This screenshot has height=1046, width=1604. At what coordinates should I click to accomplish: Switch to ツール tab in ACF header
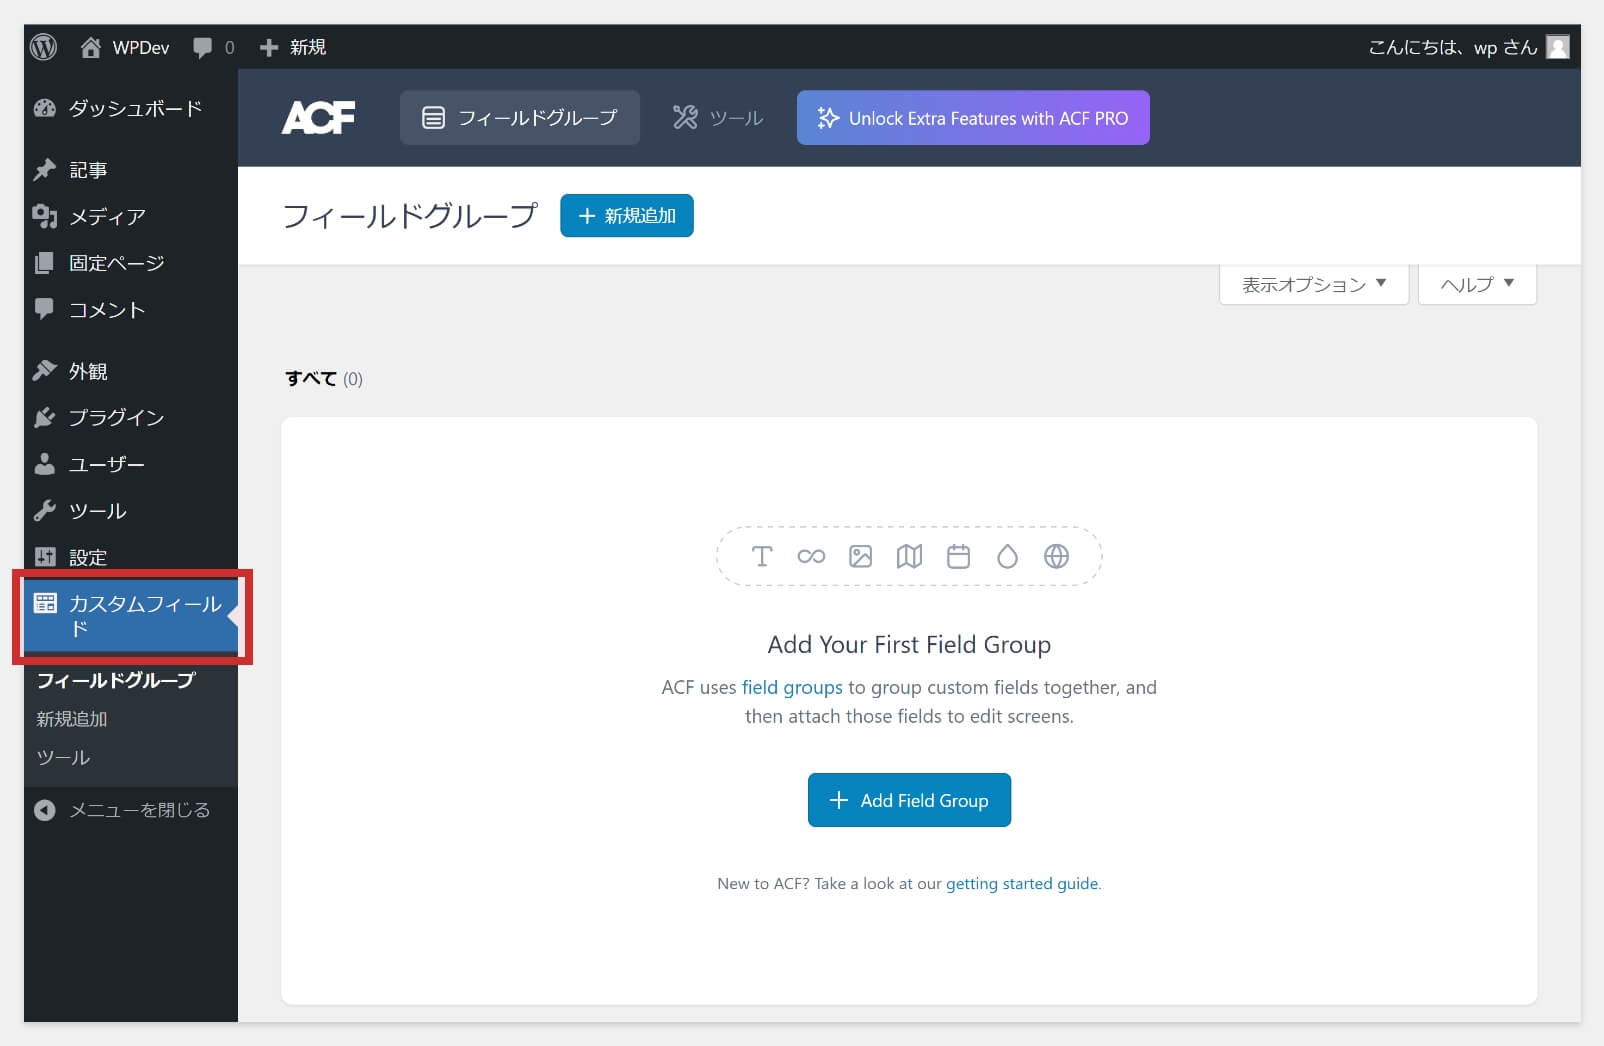(718, 118)
